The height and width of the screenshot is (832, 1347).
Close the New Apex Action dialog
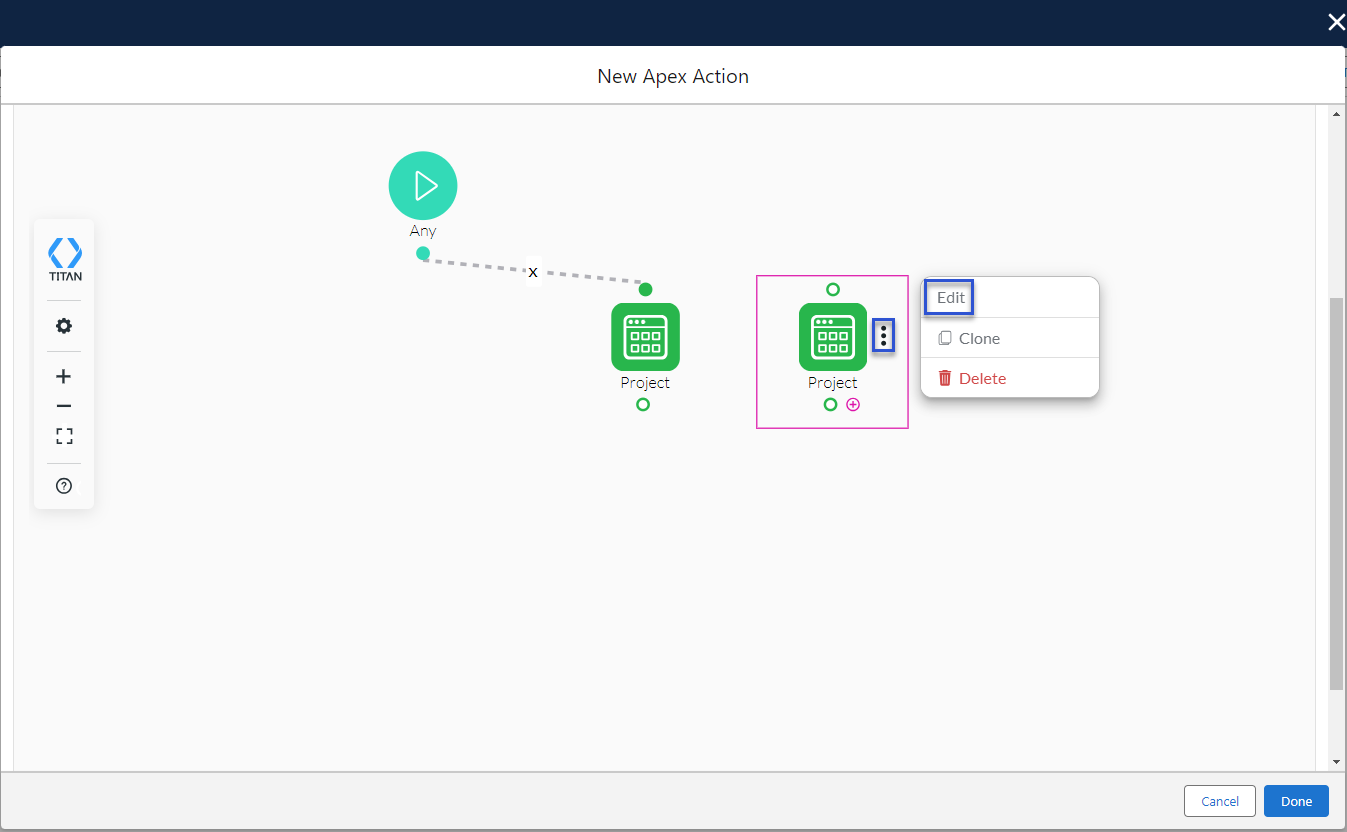tap(1335, 22)
